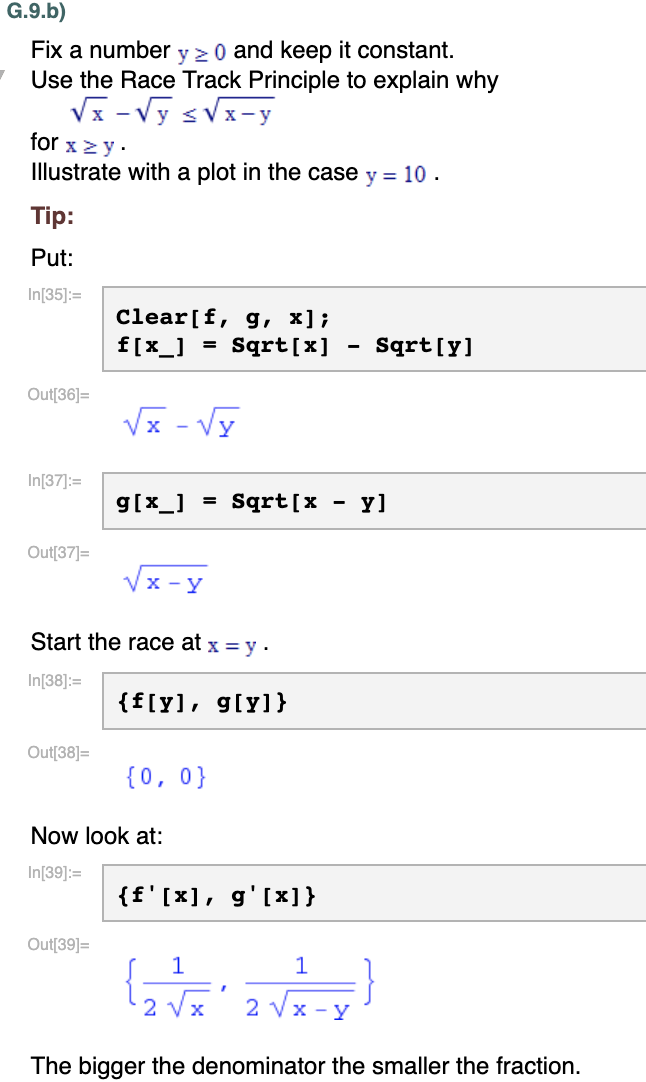Click the Out[37] square root x−y result

click(x=166, y=580)
